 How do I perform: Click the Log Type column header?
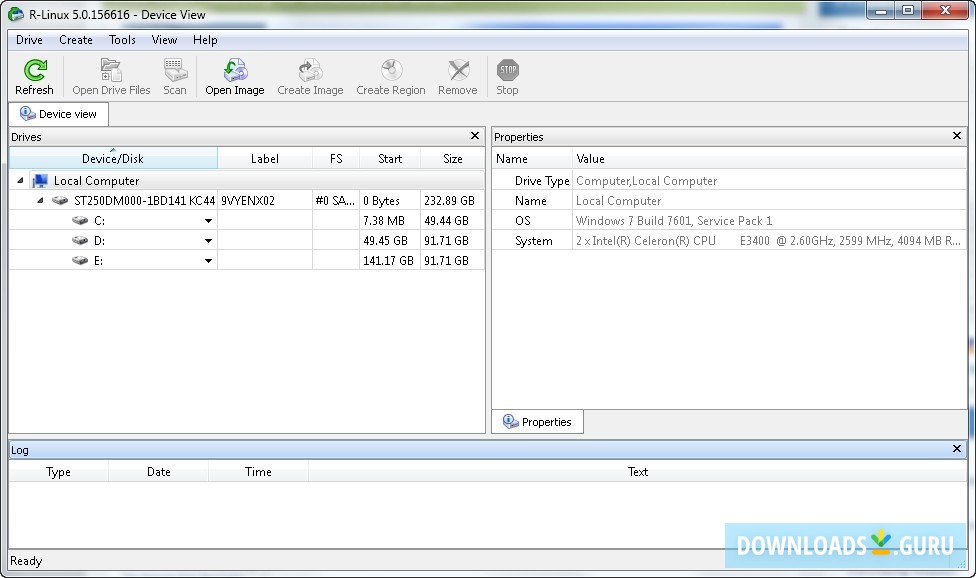[x=59, y=472]
